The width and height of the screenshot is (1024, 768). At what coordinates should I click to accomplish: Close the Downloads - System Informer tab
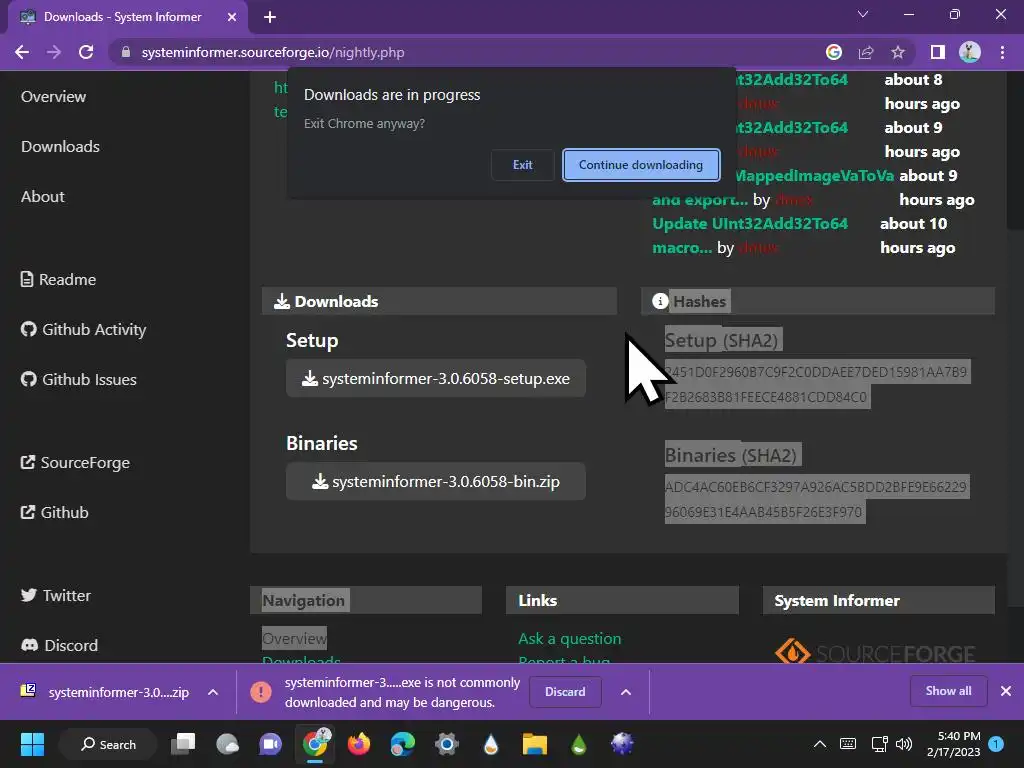(x=232, y=17)
